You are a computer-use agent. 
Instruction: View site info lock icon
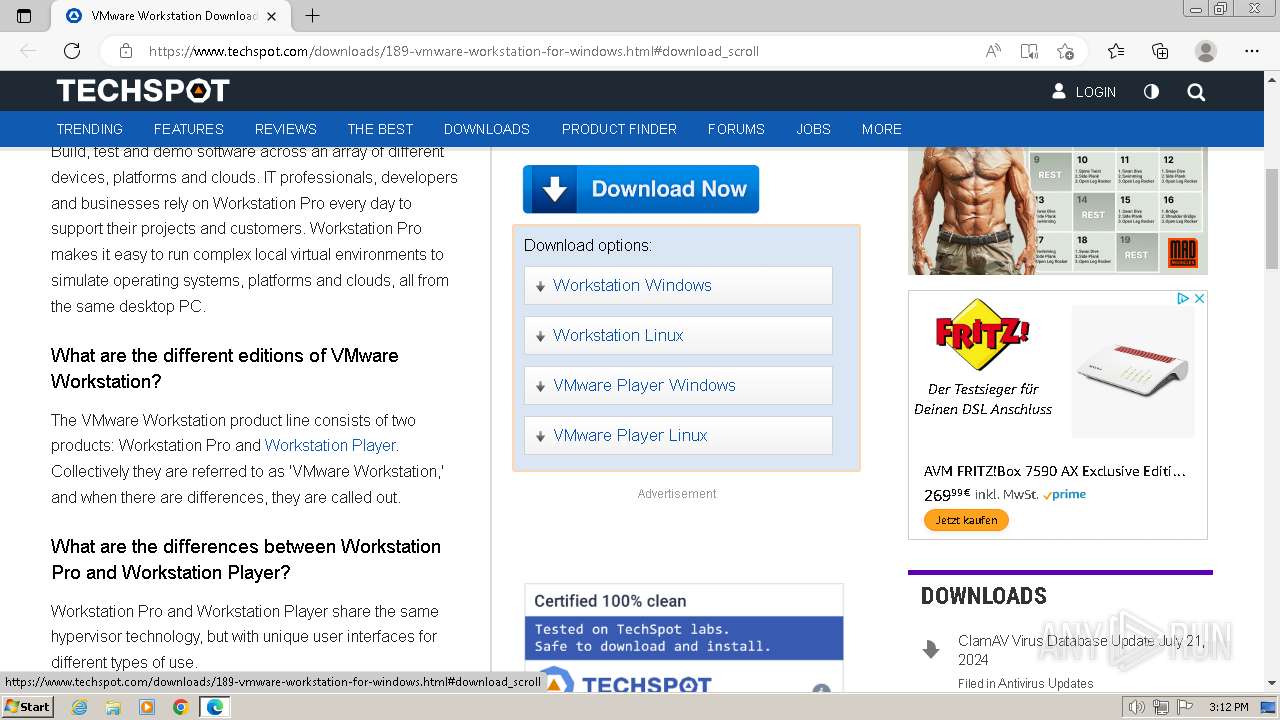pyautogui.click(x=125, y=51)
